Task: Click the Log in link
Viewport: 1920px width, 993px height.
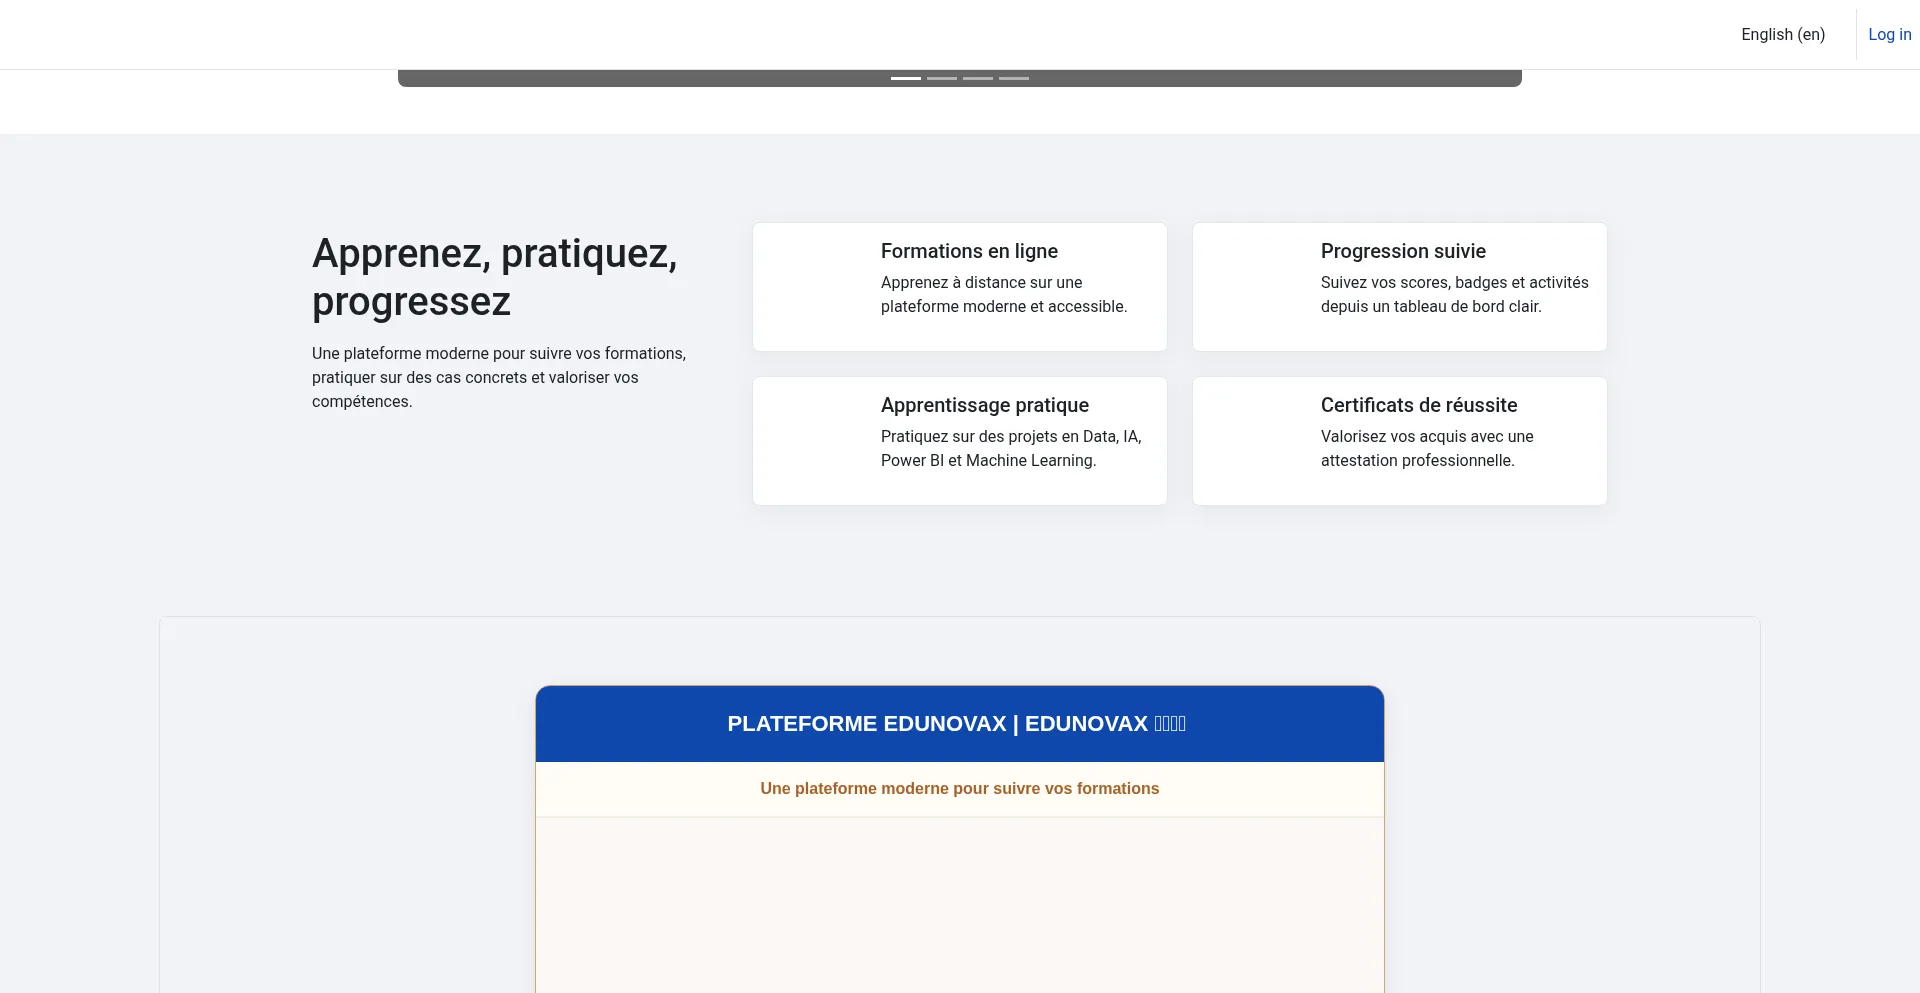Action: [x=1889, y=34]
